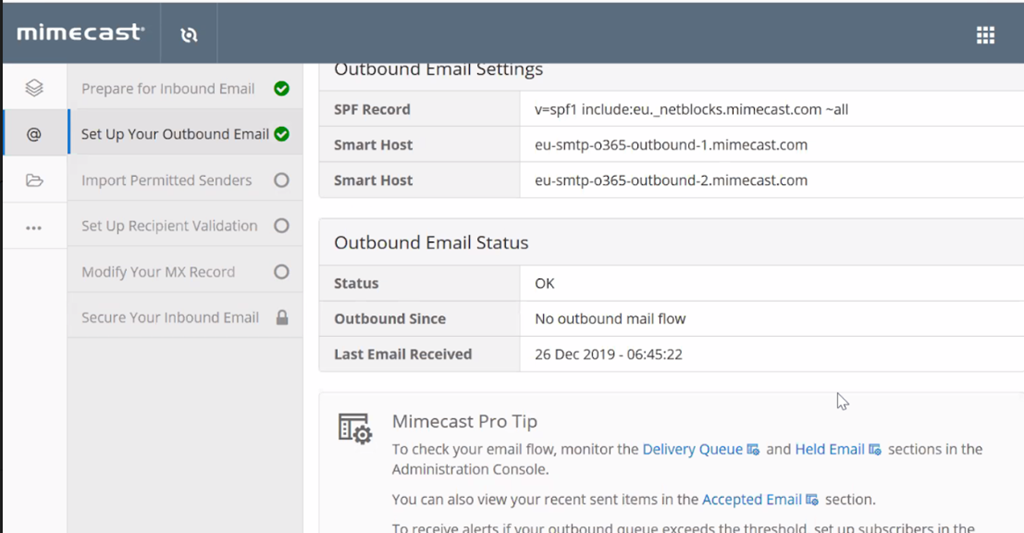Select the layers icon in sidebar

34,88
